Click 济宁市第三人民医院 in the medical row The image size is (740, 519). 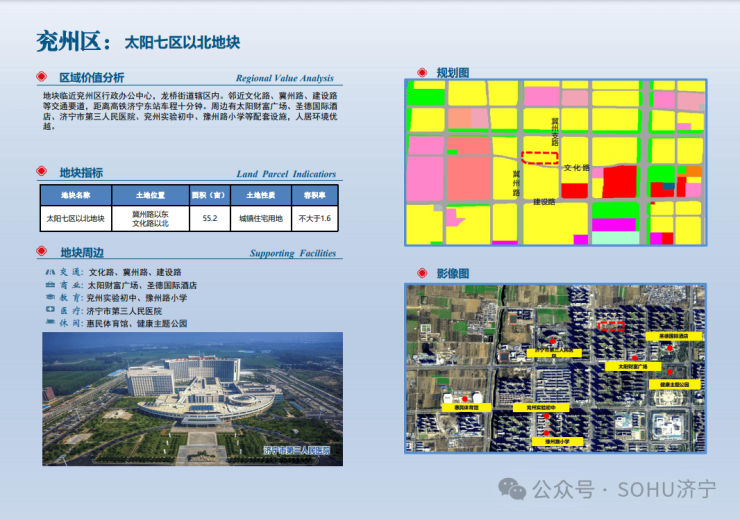[124, 311]
